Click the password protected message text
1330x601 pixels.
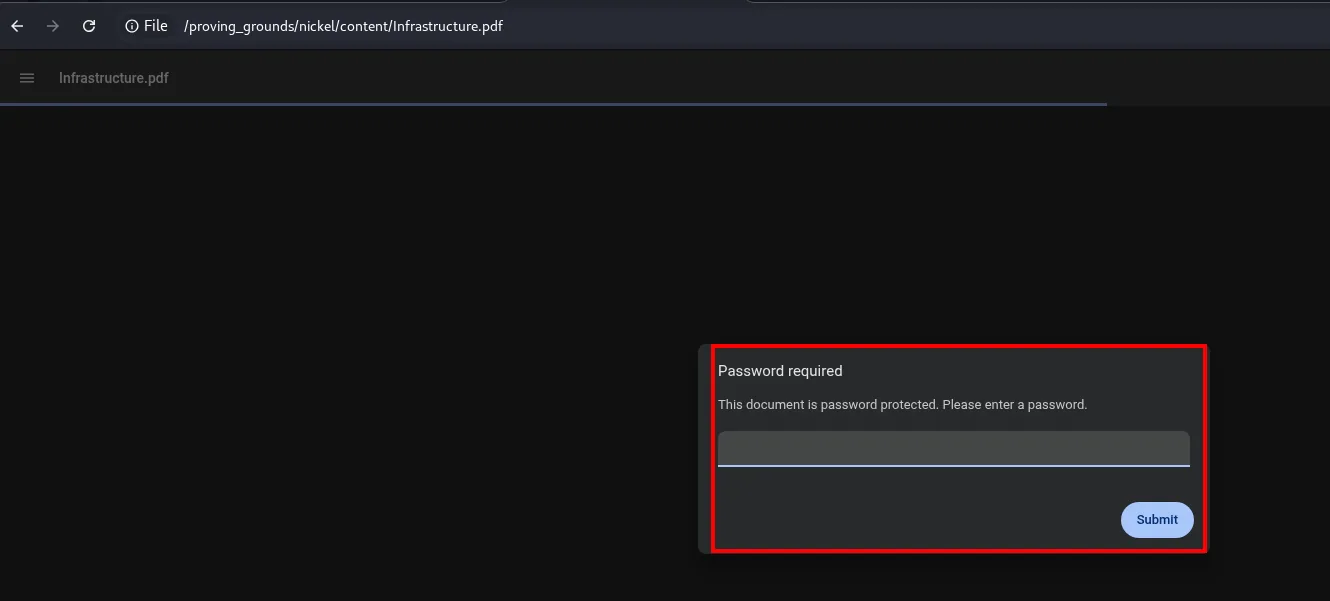(x=902, y=405)
